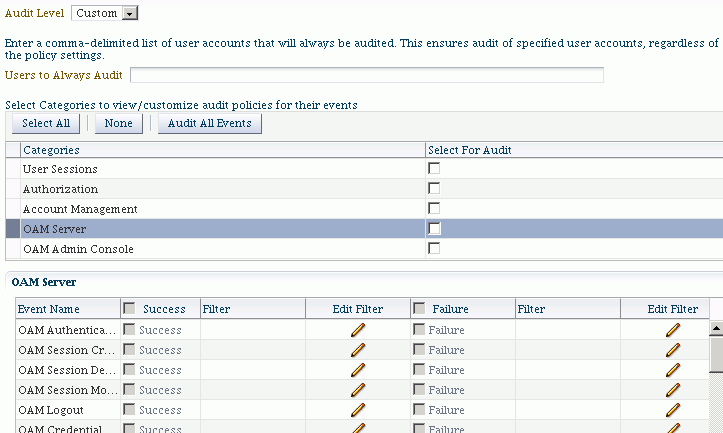
Task: Edit success filter pencil for OAM Session Destroy
Action: pos(358,370)
